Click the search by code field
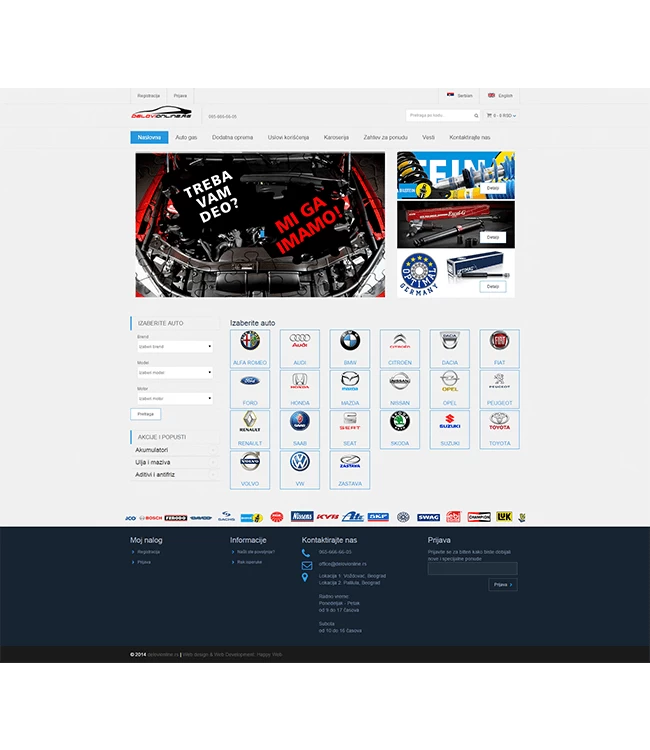Viewport: 650px width, 750px height. pos(439,116)
